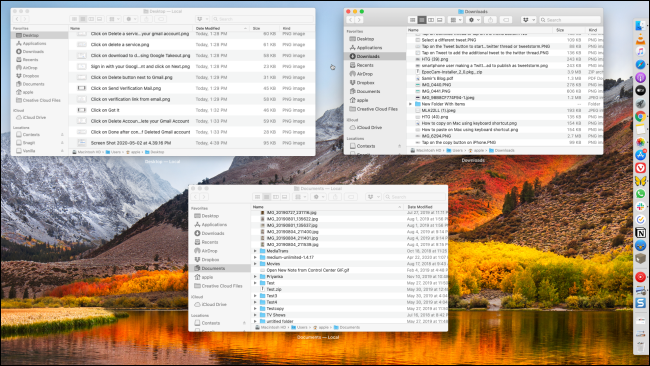Click Search field in Desktop window
The width and height of the screenshot is (650, 366).
tap(262, 19)
